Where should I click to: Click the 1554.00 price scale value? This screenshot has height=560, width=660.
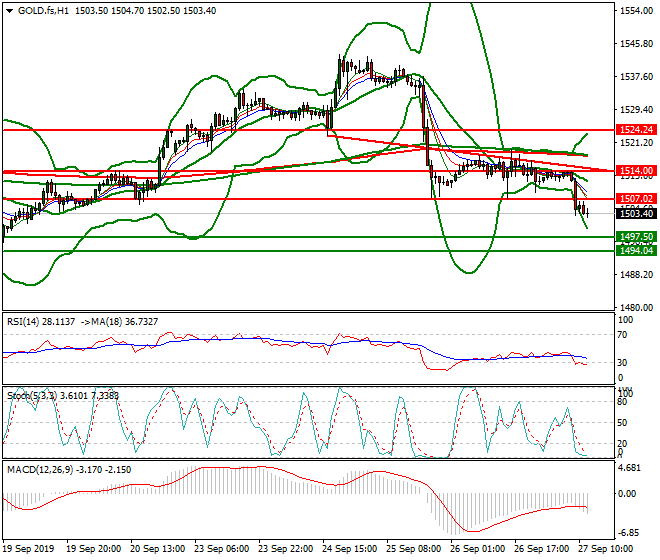coord(636,11)
